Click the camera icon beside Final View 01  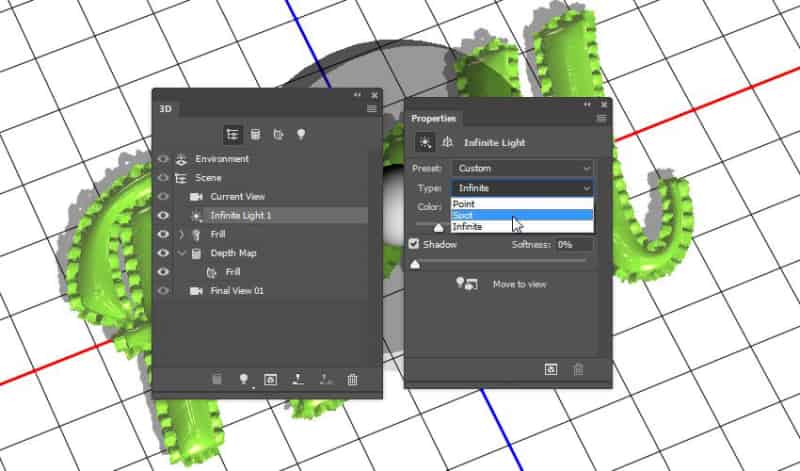pos(196,291)
